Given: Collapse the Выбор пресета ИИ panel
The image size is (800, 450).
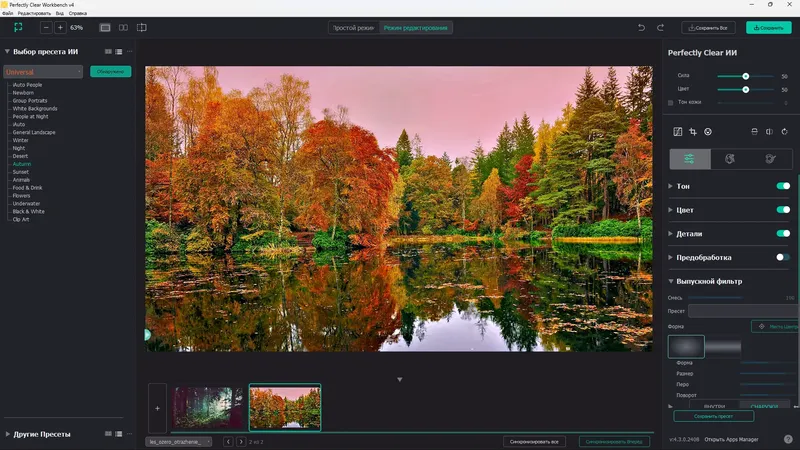Looking at the screenshot, I should 7,52.
